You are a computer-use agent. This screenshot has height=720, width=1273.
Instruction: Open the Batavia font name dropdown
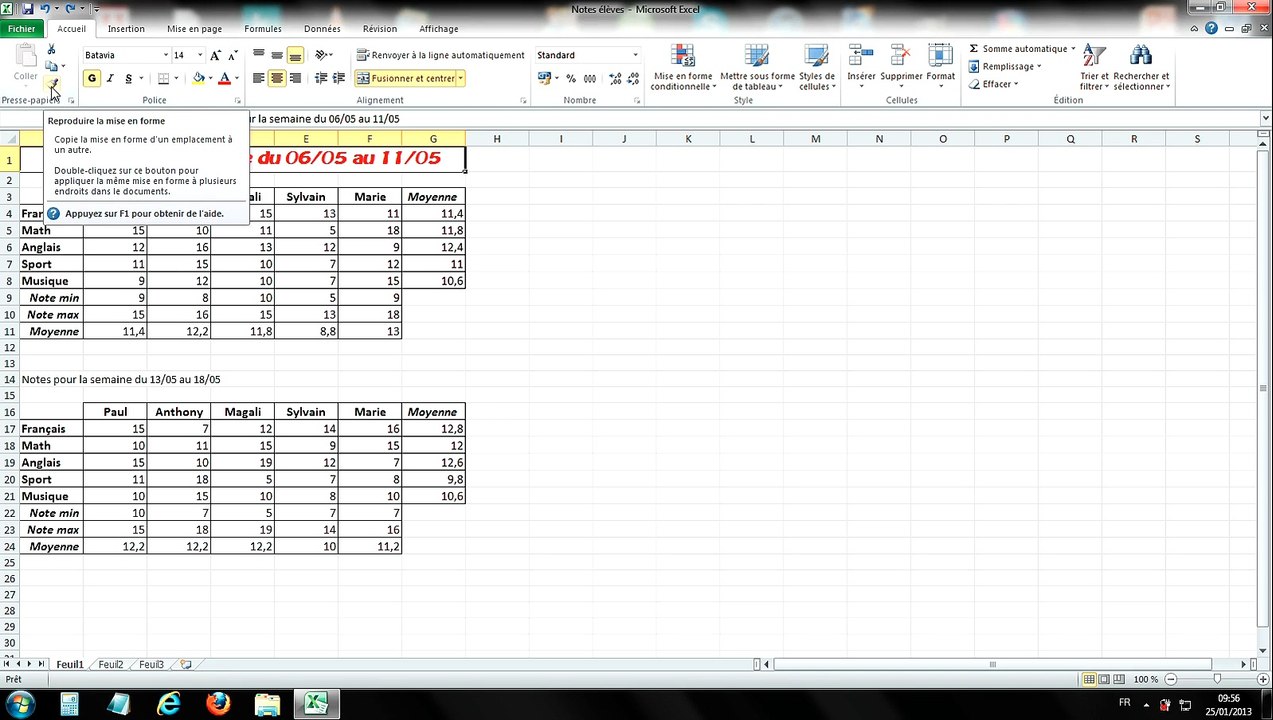[x=166, y=55]
